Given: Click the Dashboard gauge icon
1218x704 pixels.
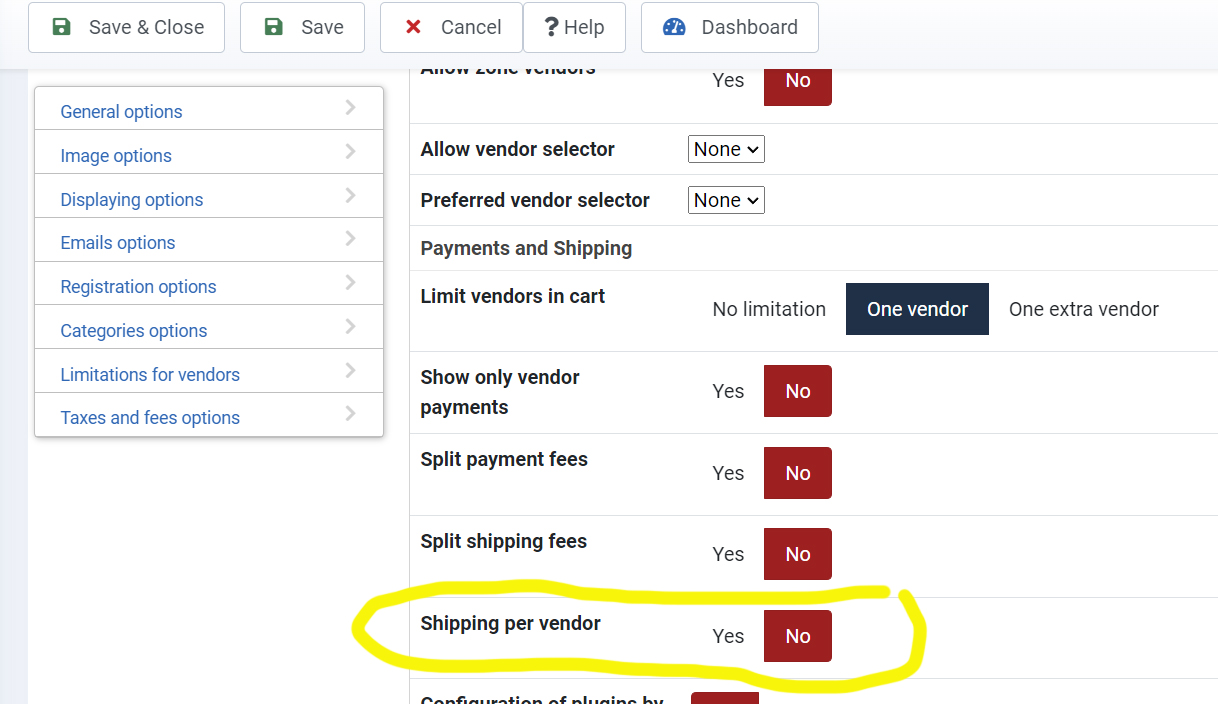Looking at the screenshot, I should click(x=675, y=27).
